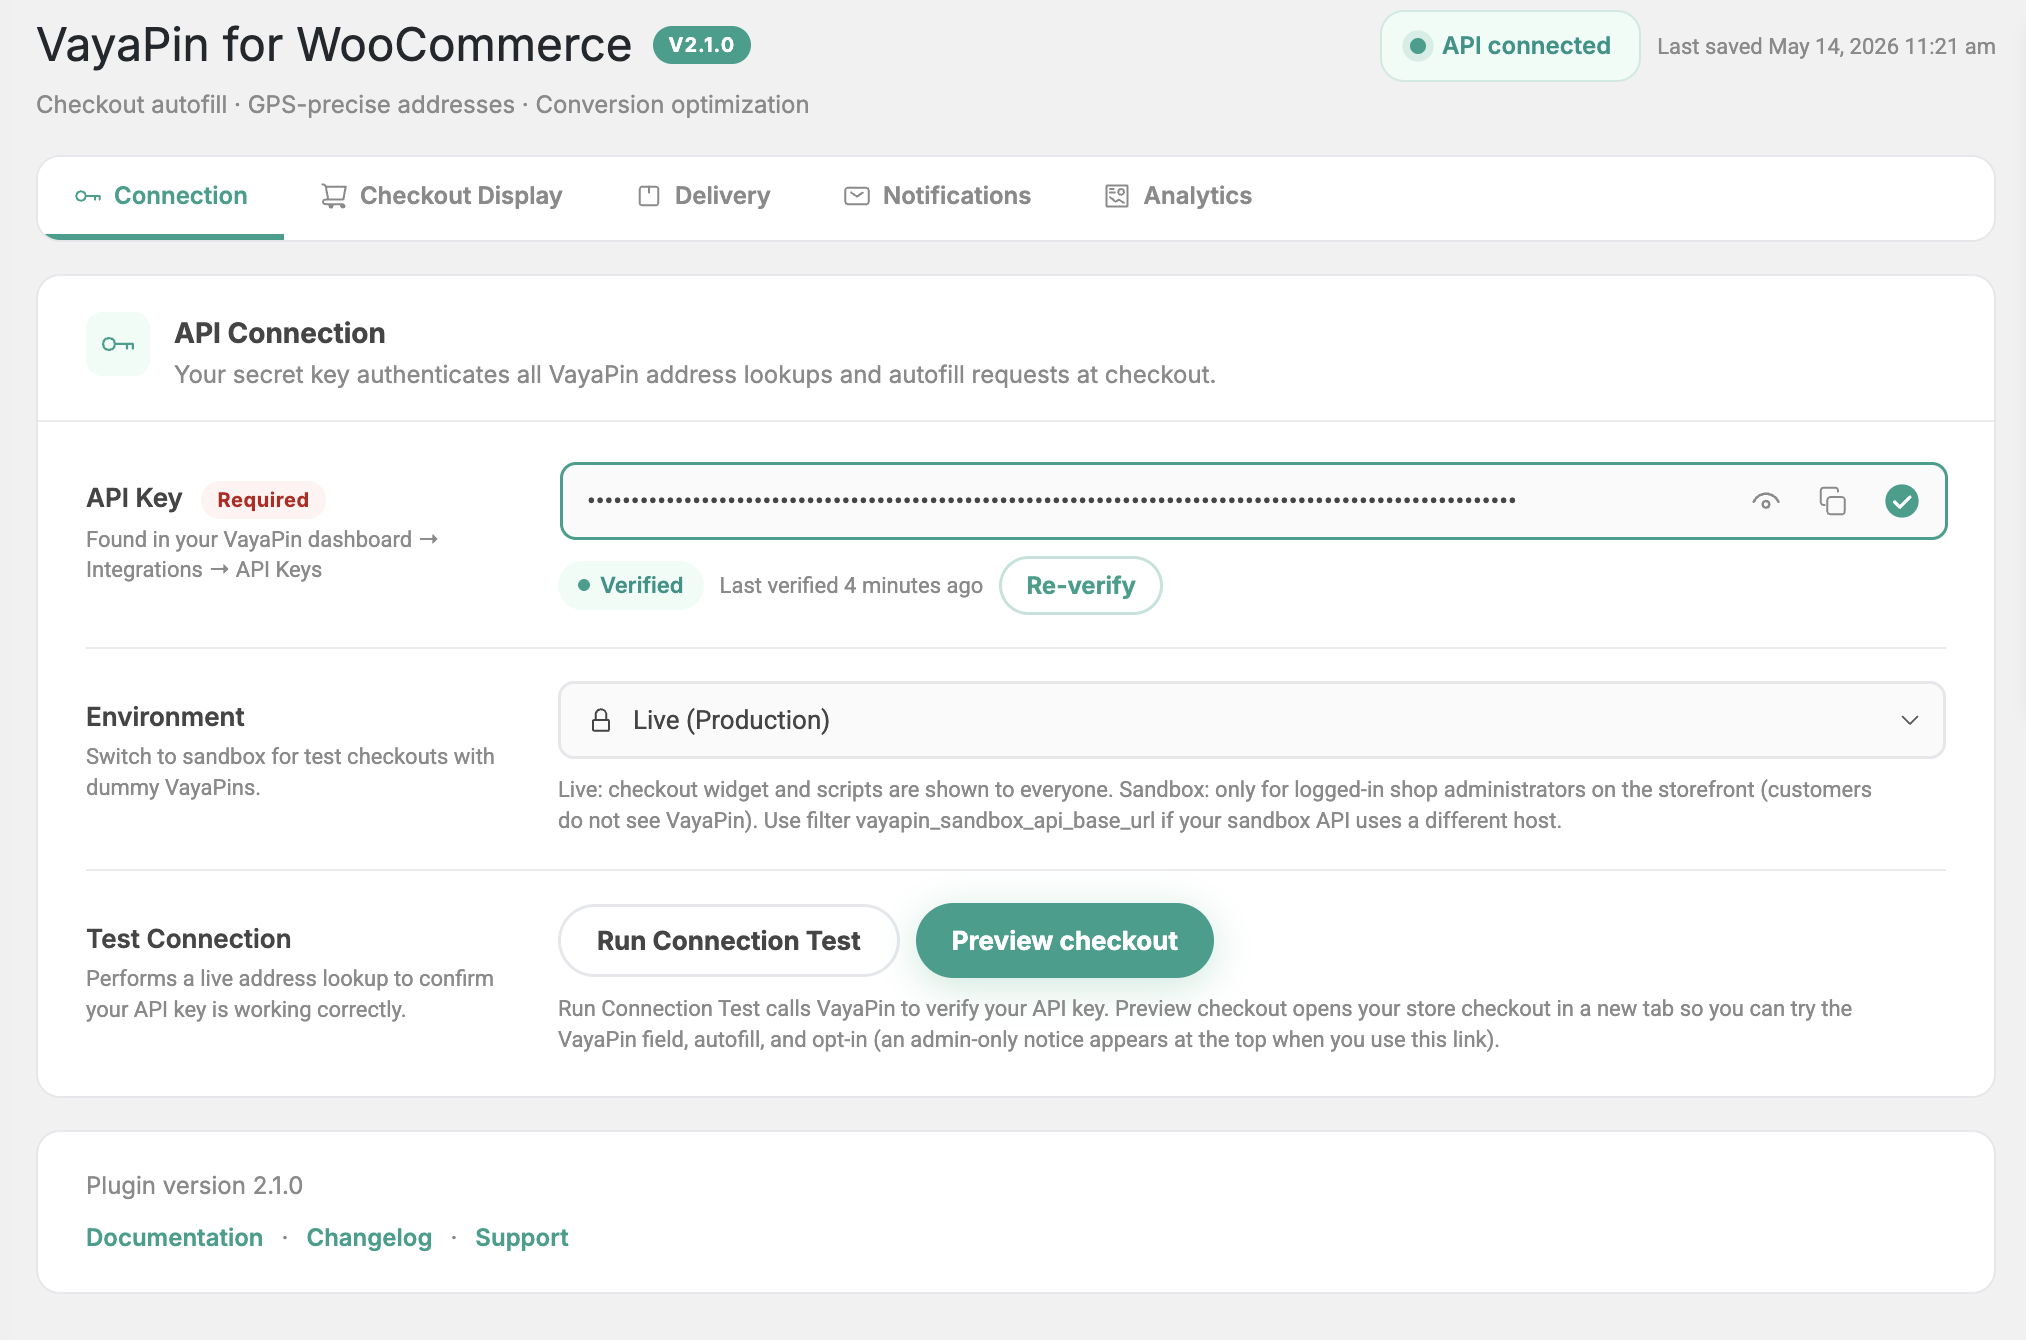The width and height of the screenshot is (2026, 1340).
Task: Click 'Last saved May 14, 2026 11:21 am'
Action: coord(1826,46)
